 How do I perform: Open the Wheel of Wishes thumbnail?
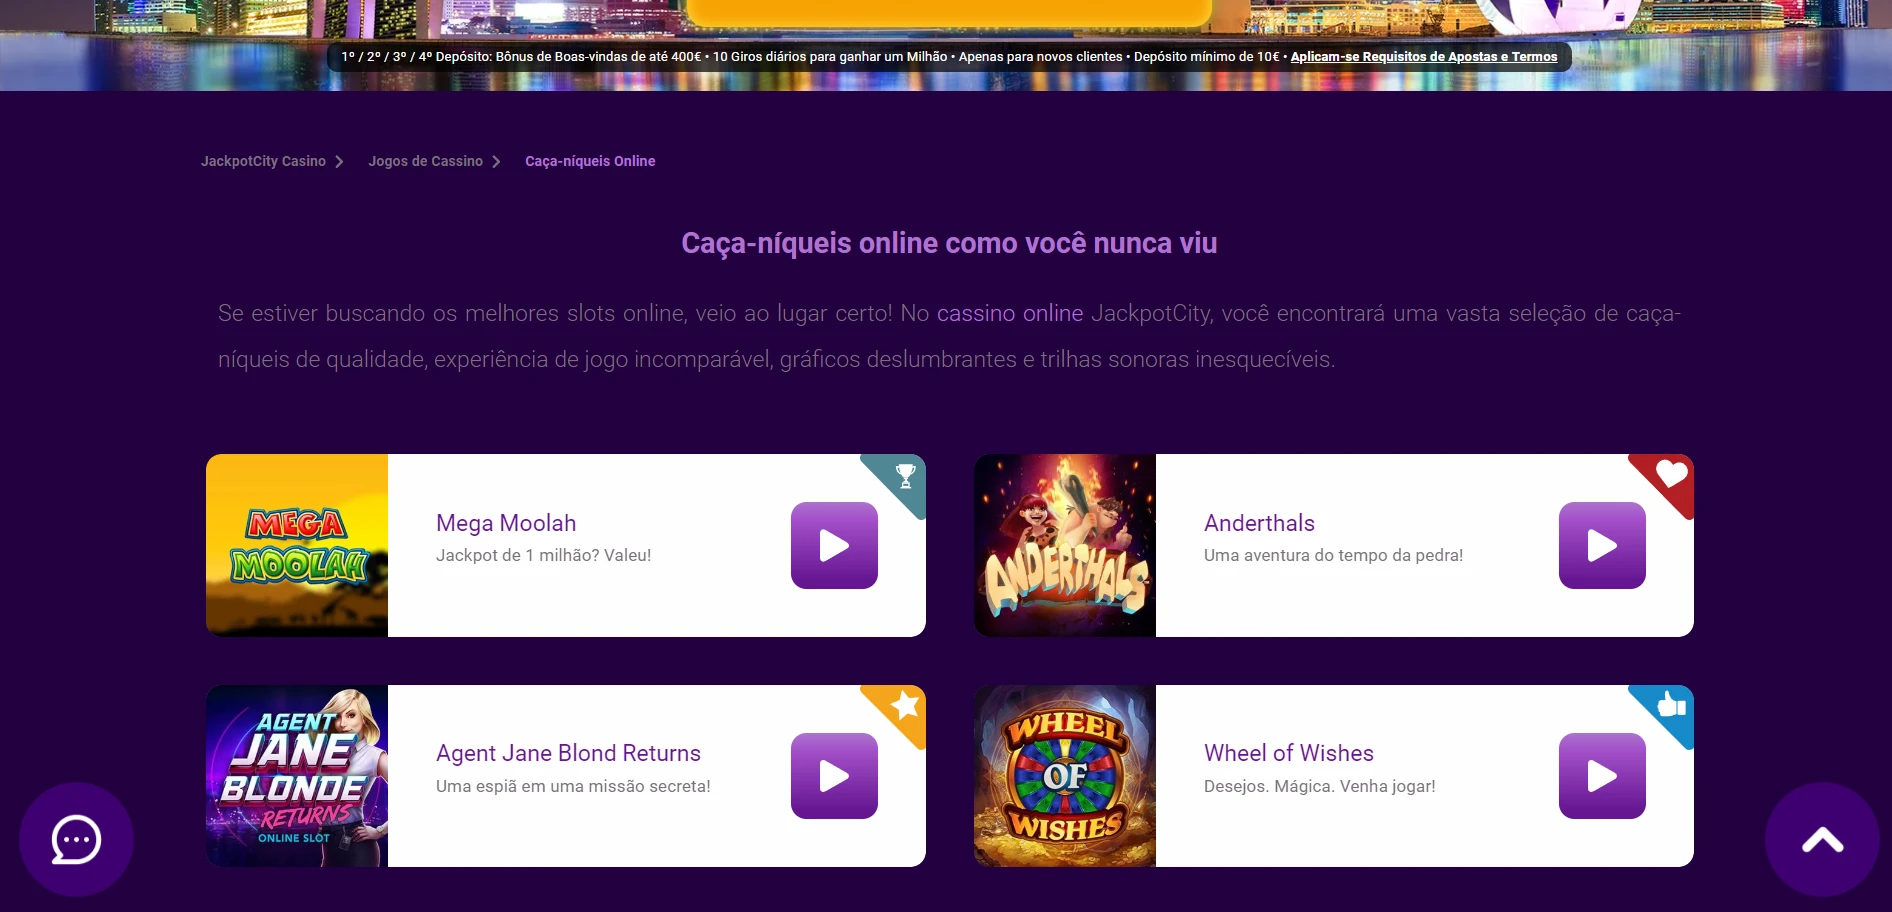1065,776
